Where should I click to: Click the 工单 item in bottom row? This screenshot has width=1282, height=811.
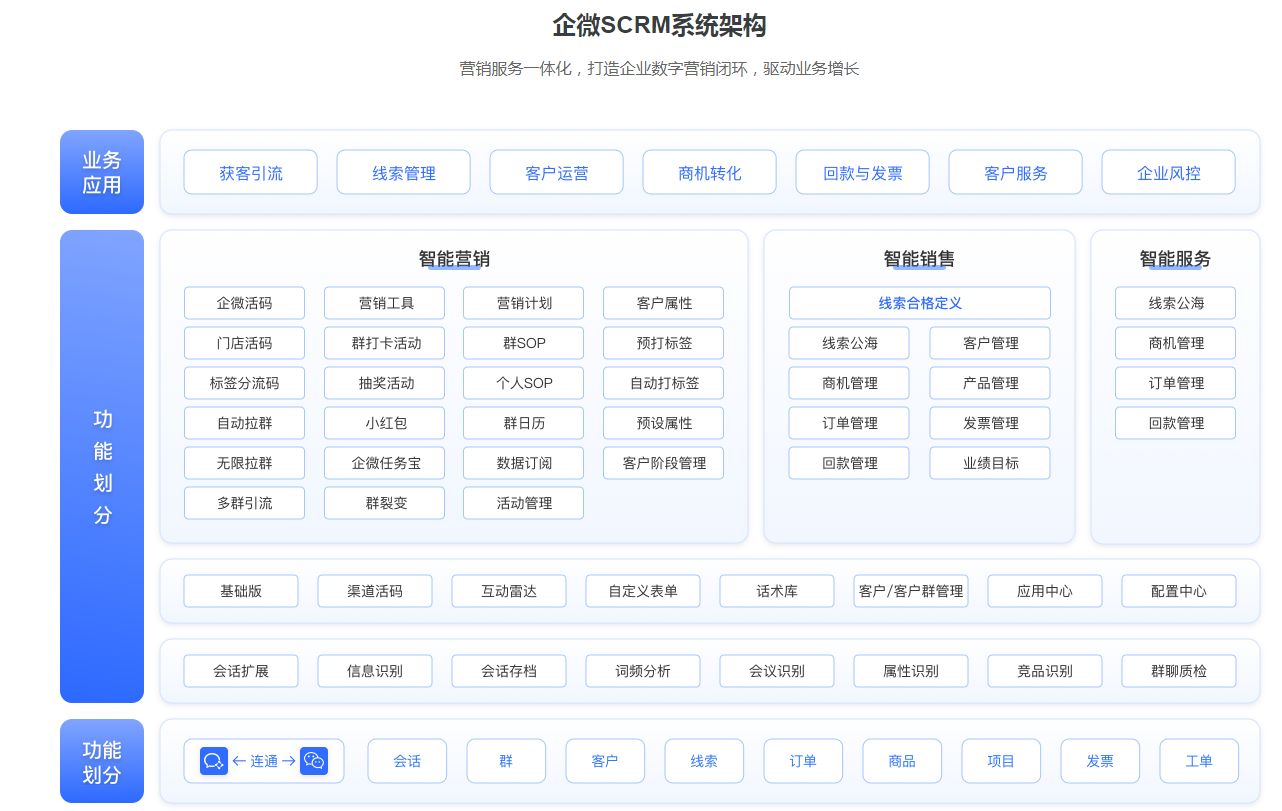pos(1199,761)
